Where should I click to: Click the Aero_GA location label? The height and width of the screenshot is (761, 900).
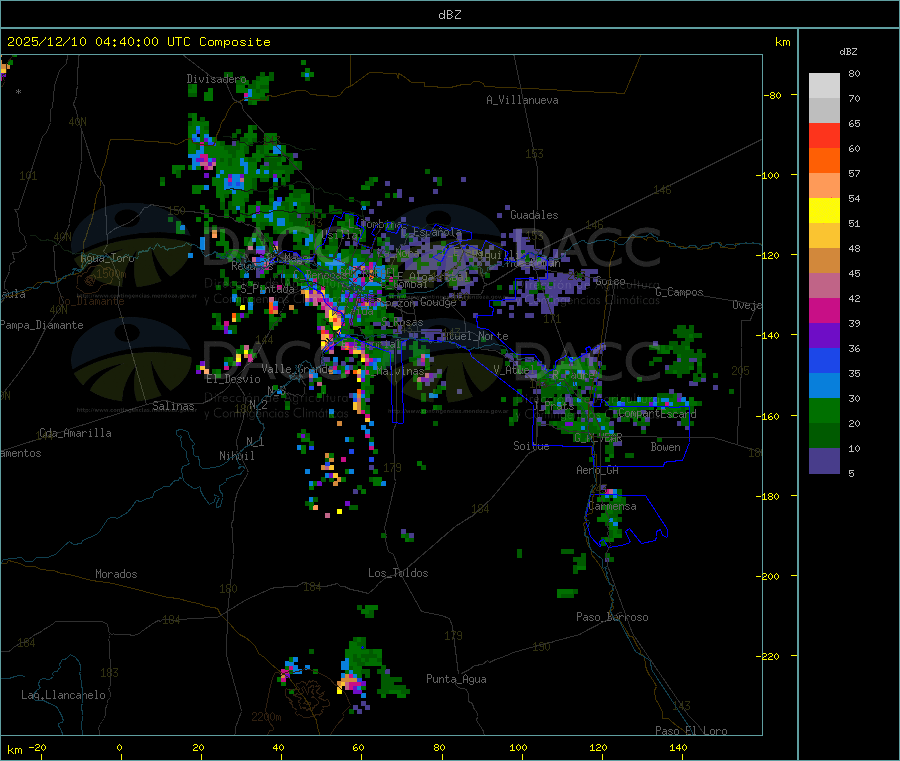597,470
